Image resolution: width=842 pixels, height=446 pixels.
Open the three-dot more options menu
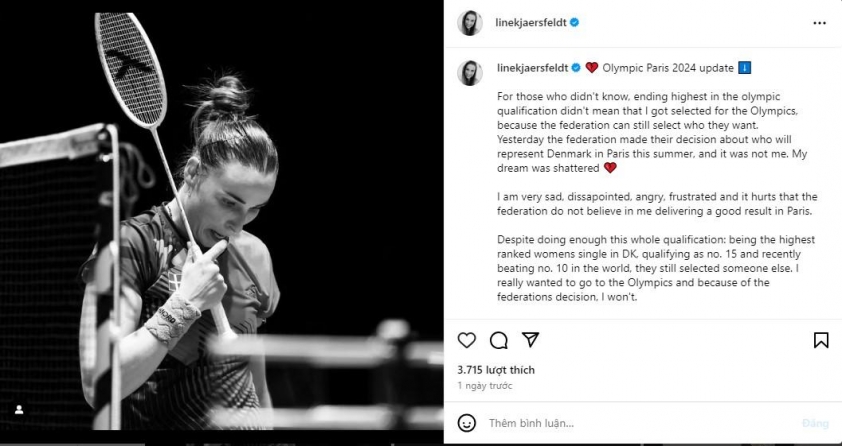[x=819, y=23]
